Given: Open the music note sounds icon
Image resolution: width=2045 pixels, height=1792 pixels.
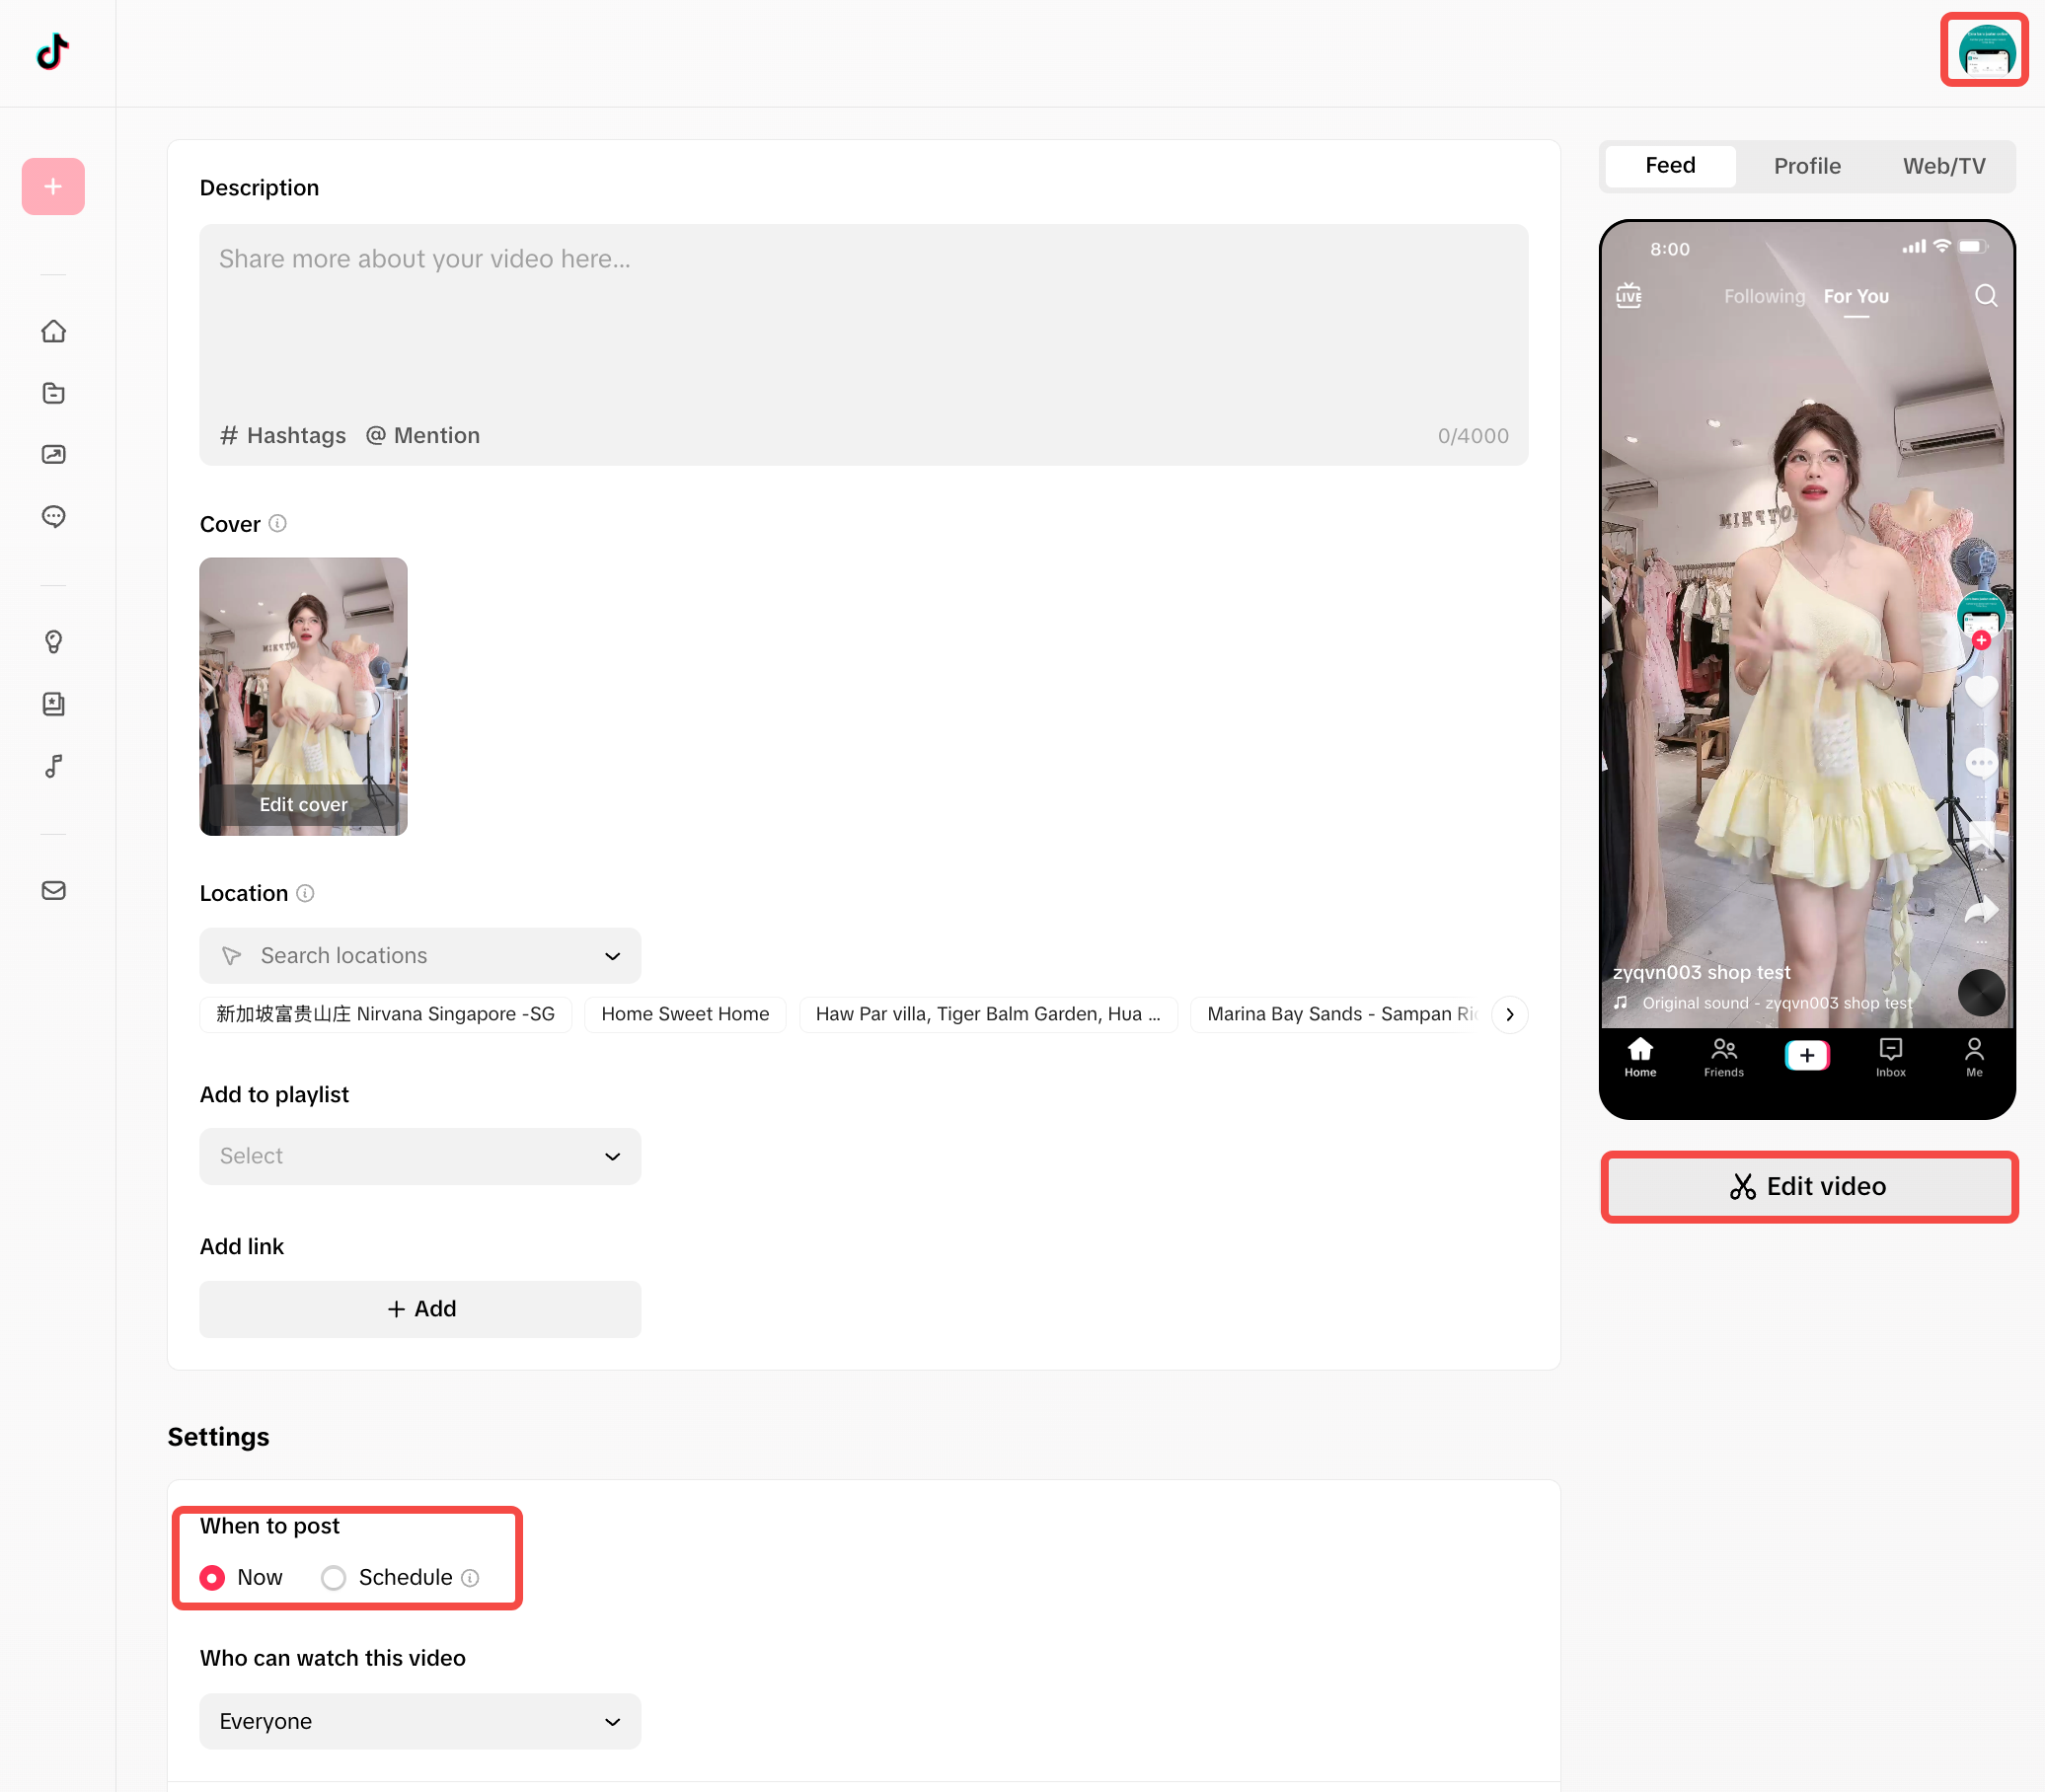Looking at the screenshot, I should coord(54,766).
